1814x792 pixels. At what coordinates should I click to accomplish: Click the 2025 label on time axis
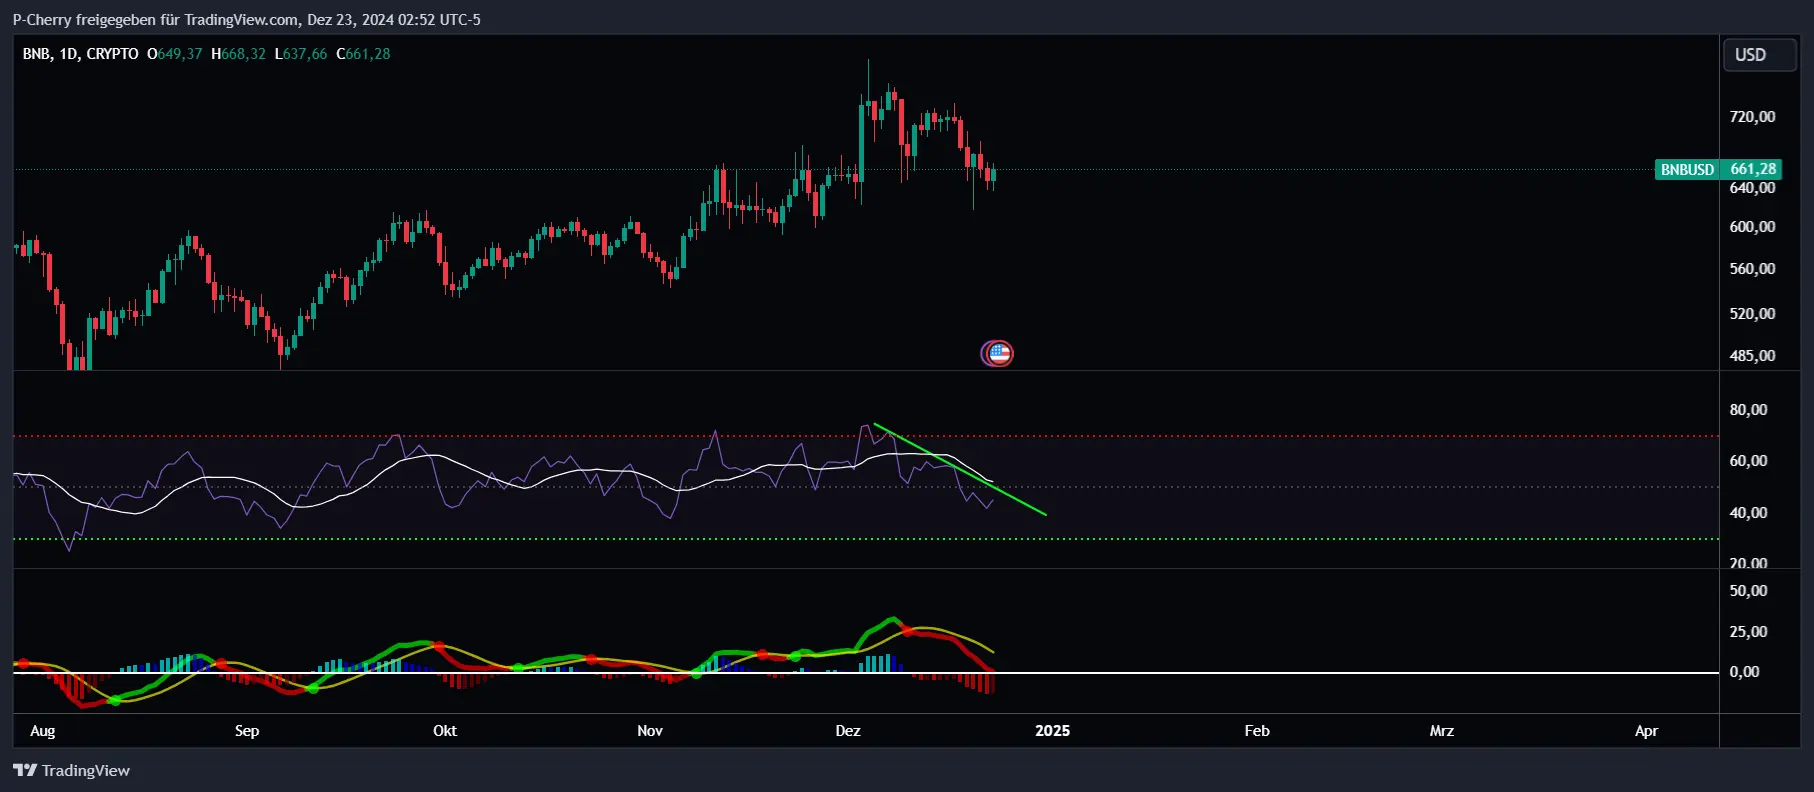tap(1052, 731)
